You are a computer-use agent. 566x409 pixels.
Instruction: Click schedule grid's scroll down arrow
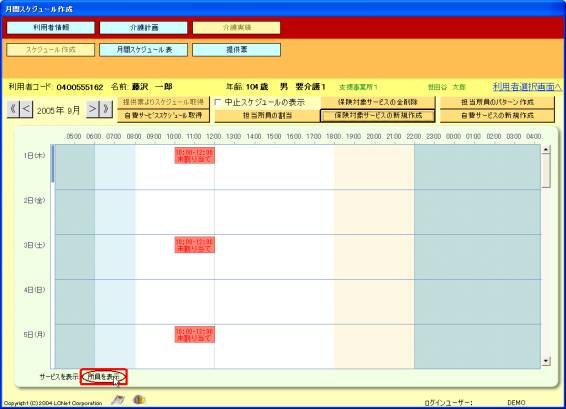(546, 361)
